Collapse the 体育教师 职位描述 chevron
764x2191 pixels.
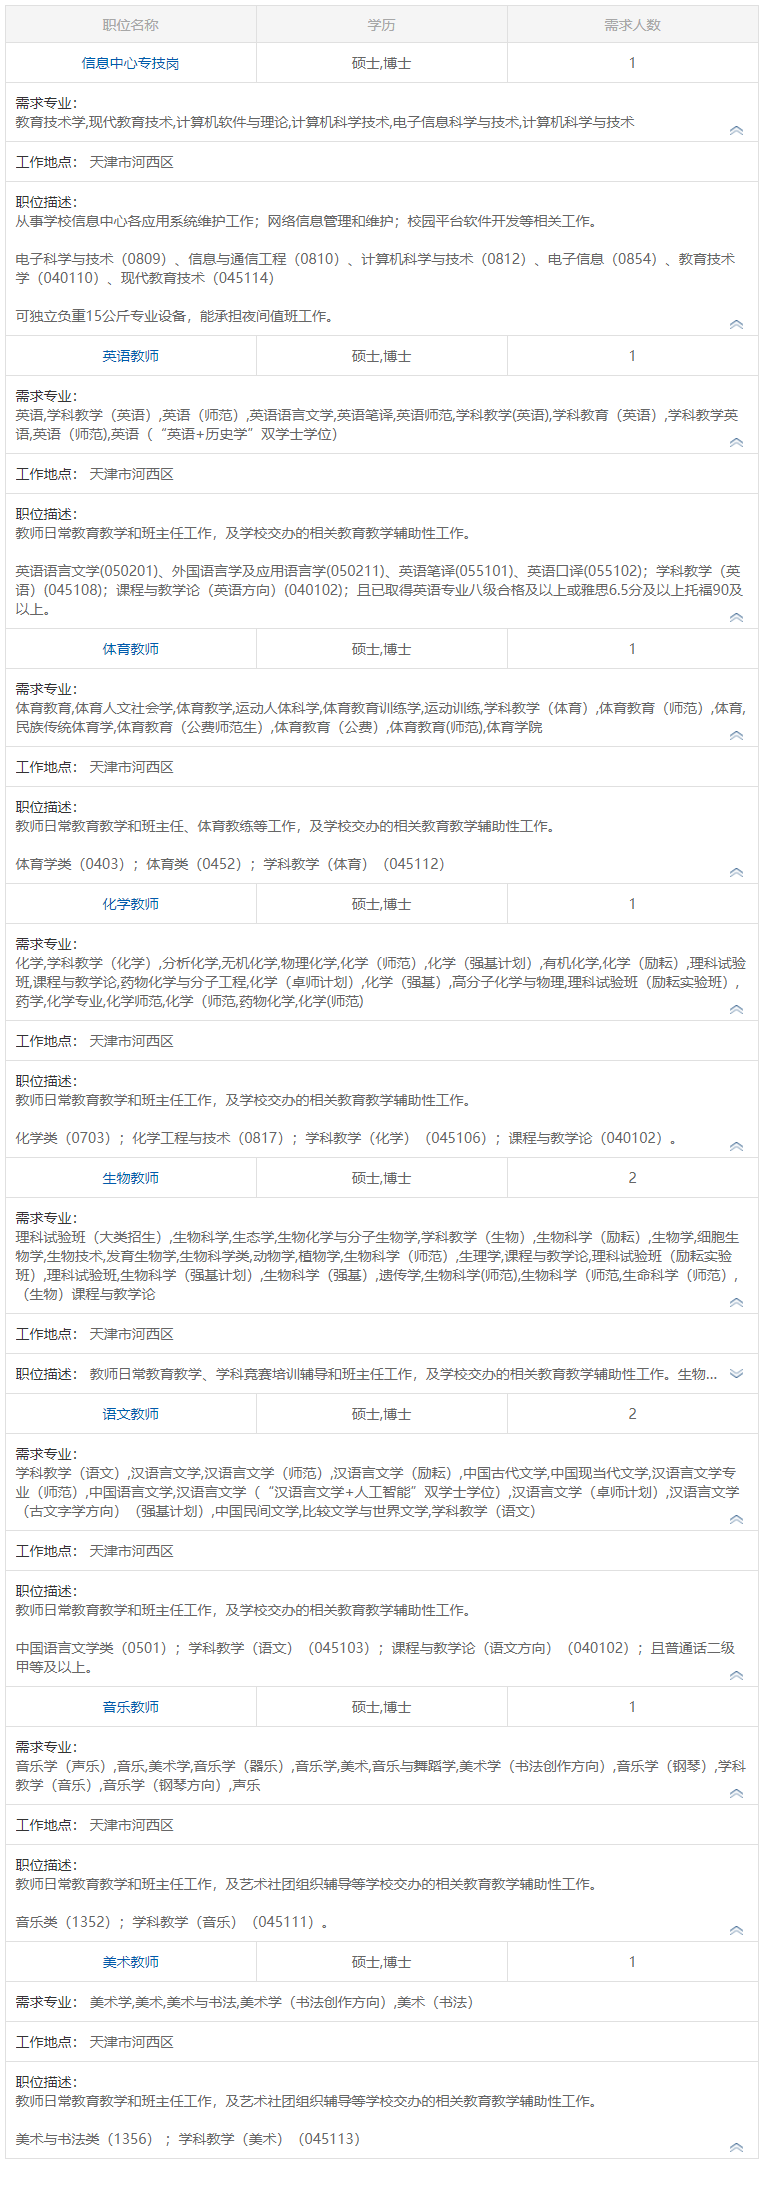click(x=736, y=872)
